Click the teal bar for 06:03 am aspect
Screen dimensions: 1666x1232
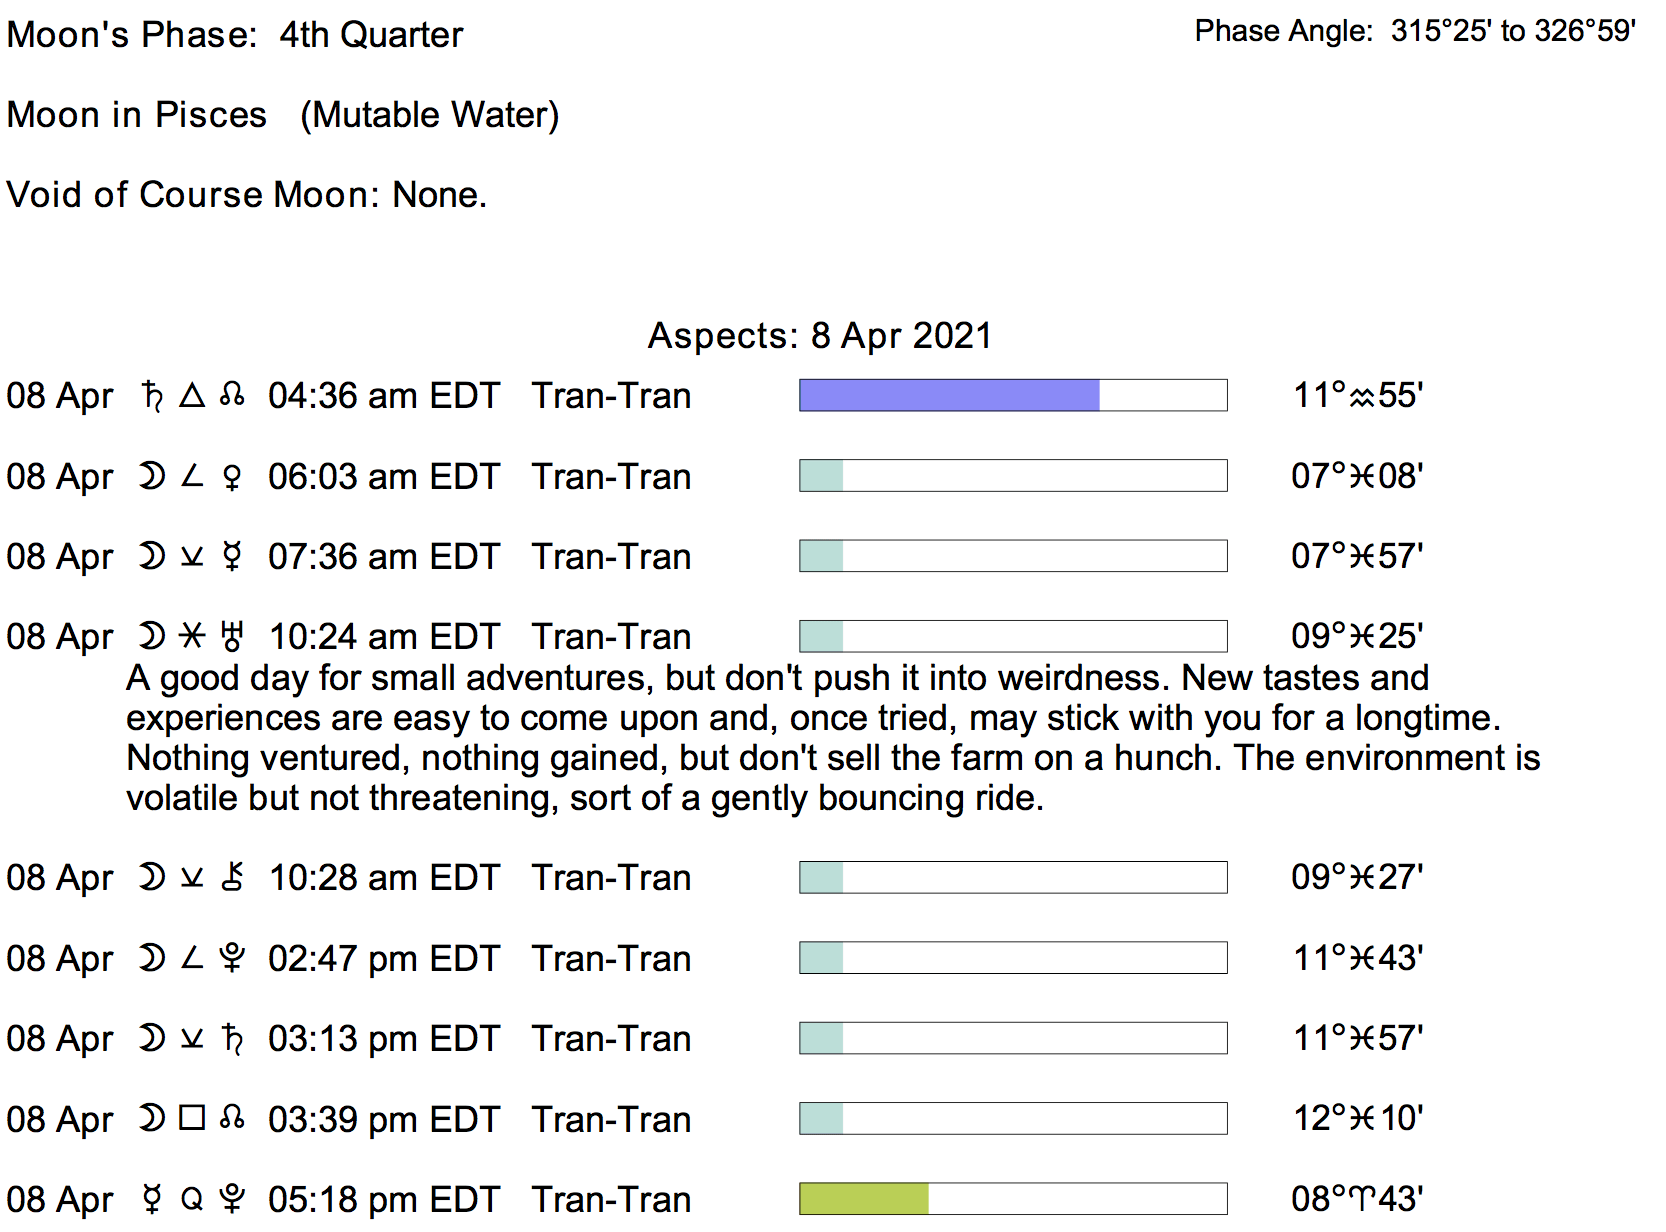pos(822,476)
